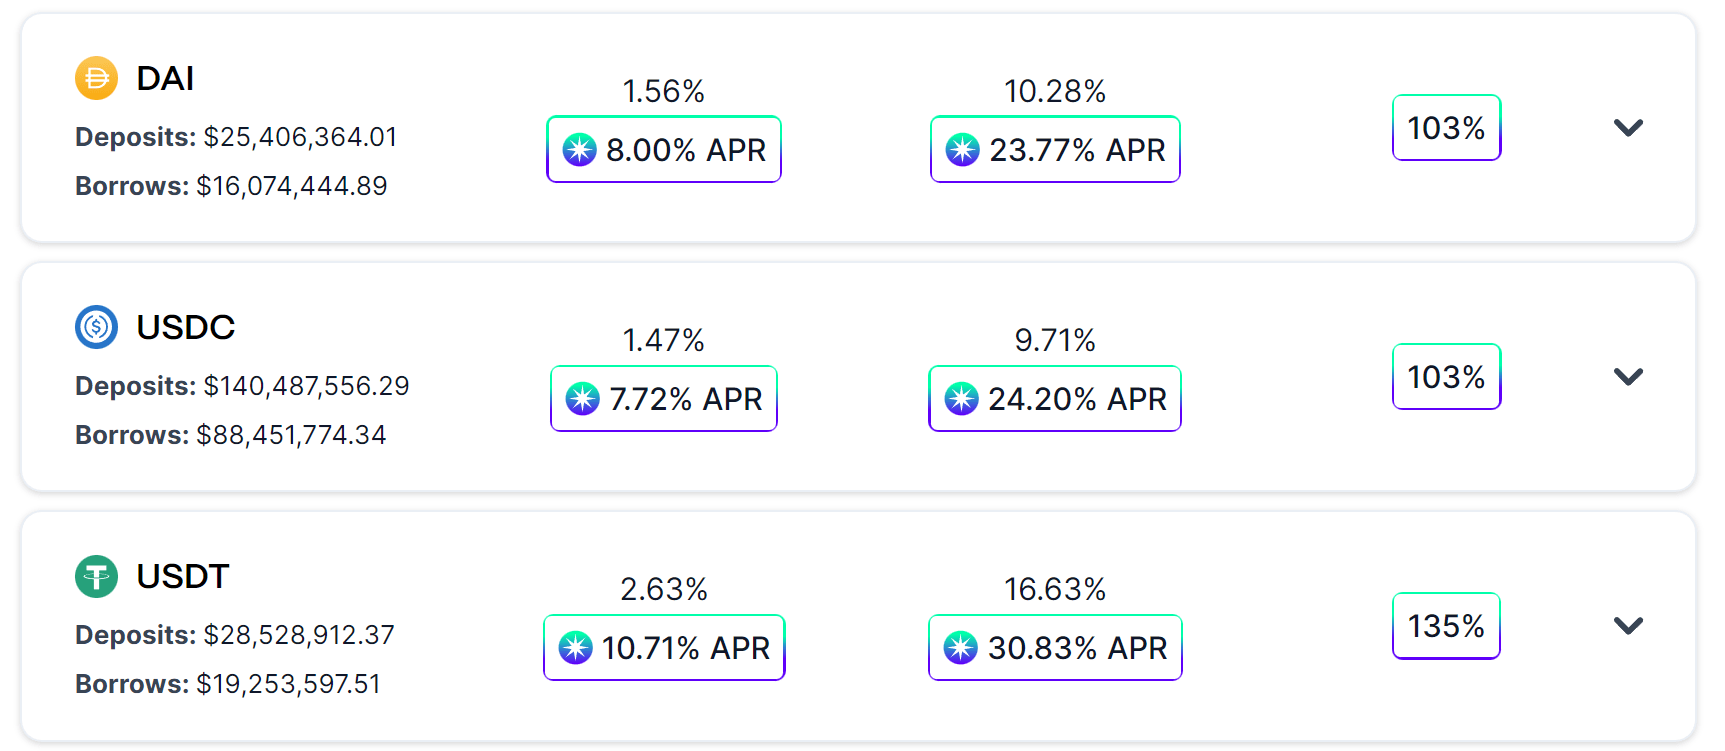The width and height of the screenshot is (1725, 751).
Task: Select the USDT asset name
Action: pos(183,576)
